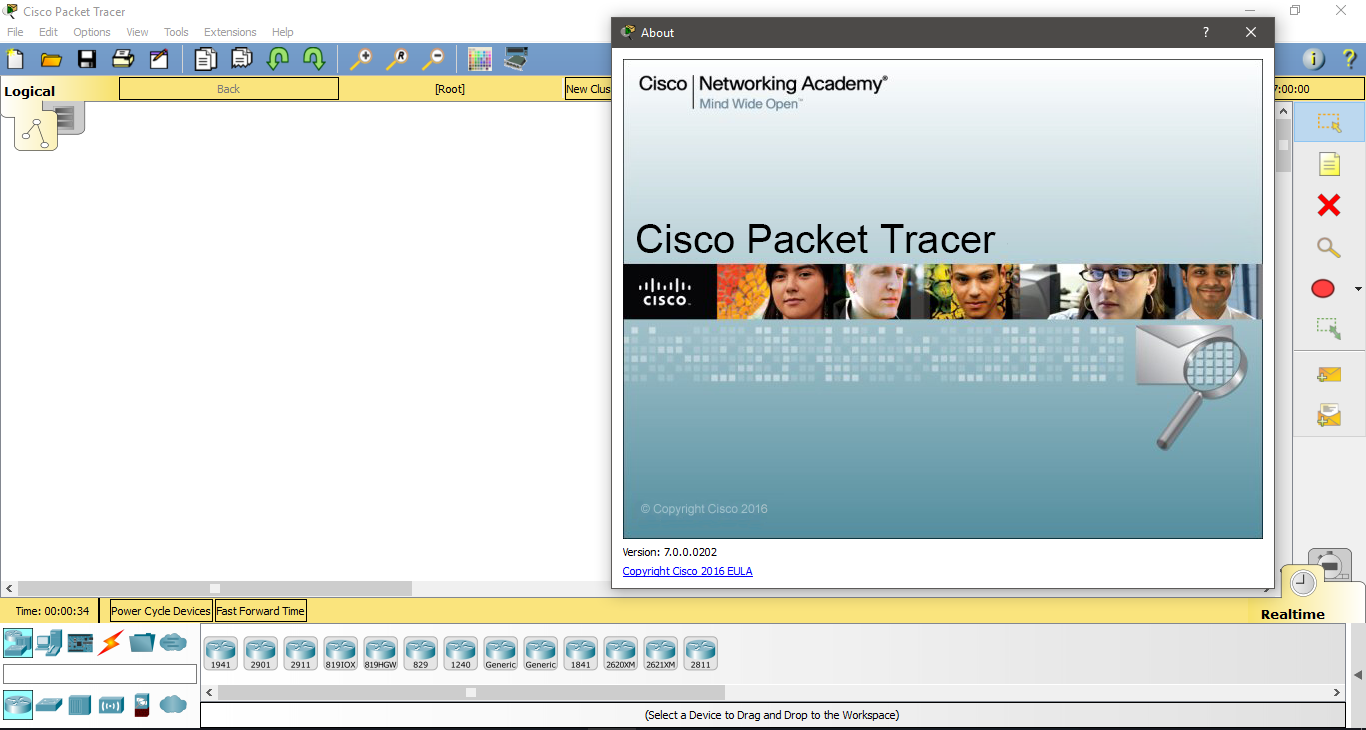Choose the Switches subcategory
This screenshot has width=1366, height=730.
coord(49,705)
